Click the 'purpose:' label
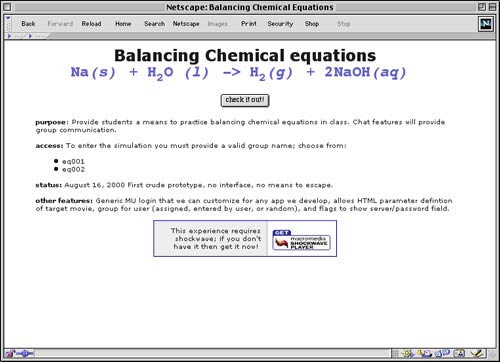Screen dimensions: 500x362 pyautogui.click(x=52, y=122)
